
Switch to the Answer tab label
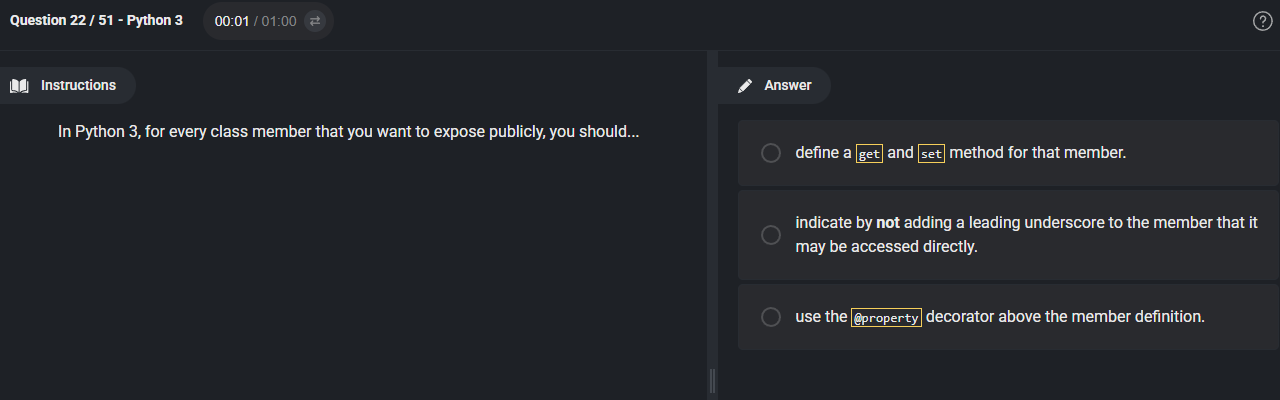788,86
